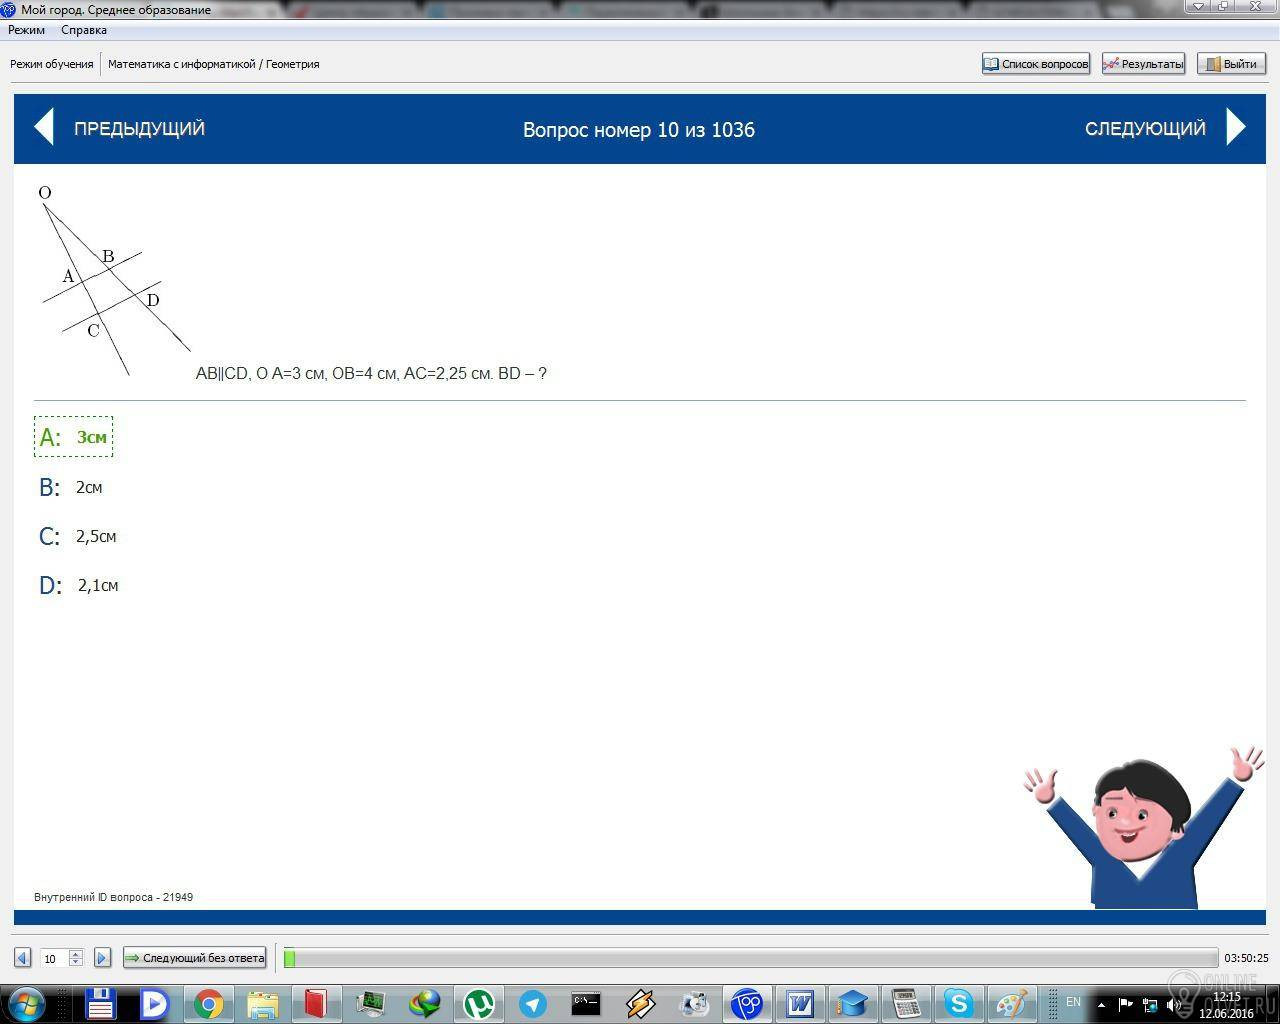The image size is (1280, 1024).
Task: Open Google Chrome from the taskbar
Action: click(209, 1003)
